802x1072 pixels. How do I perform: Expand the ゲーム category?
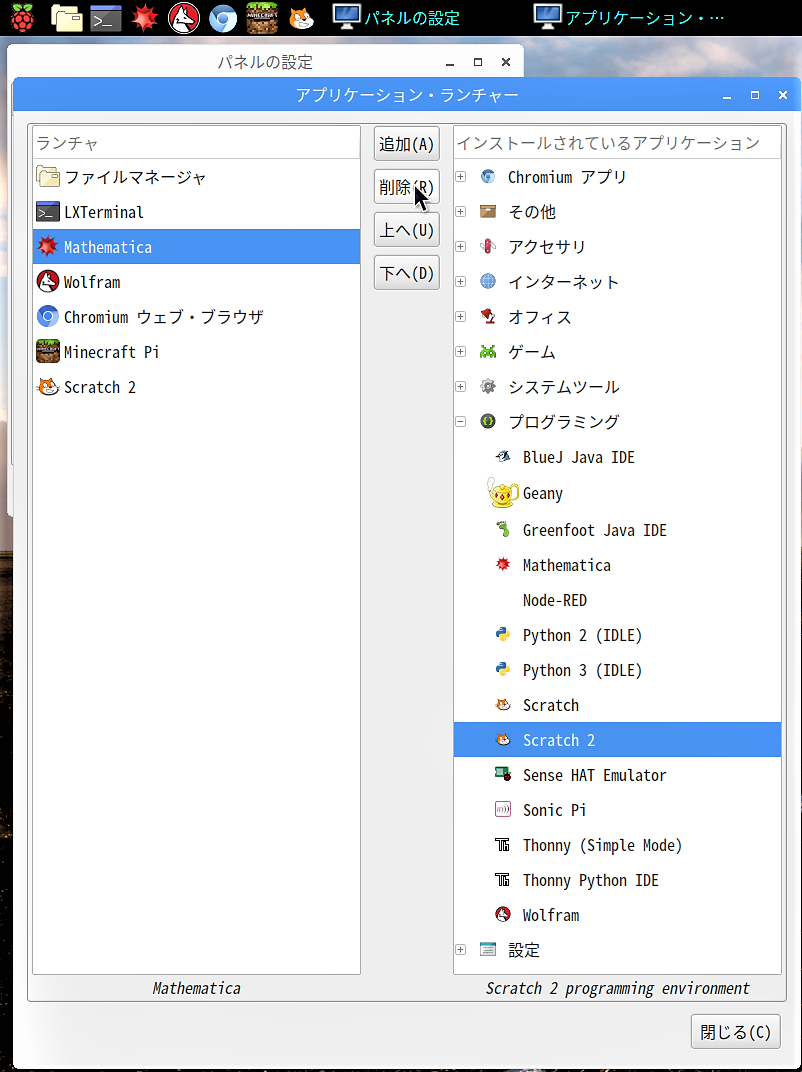point(461,351)
